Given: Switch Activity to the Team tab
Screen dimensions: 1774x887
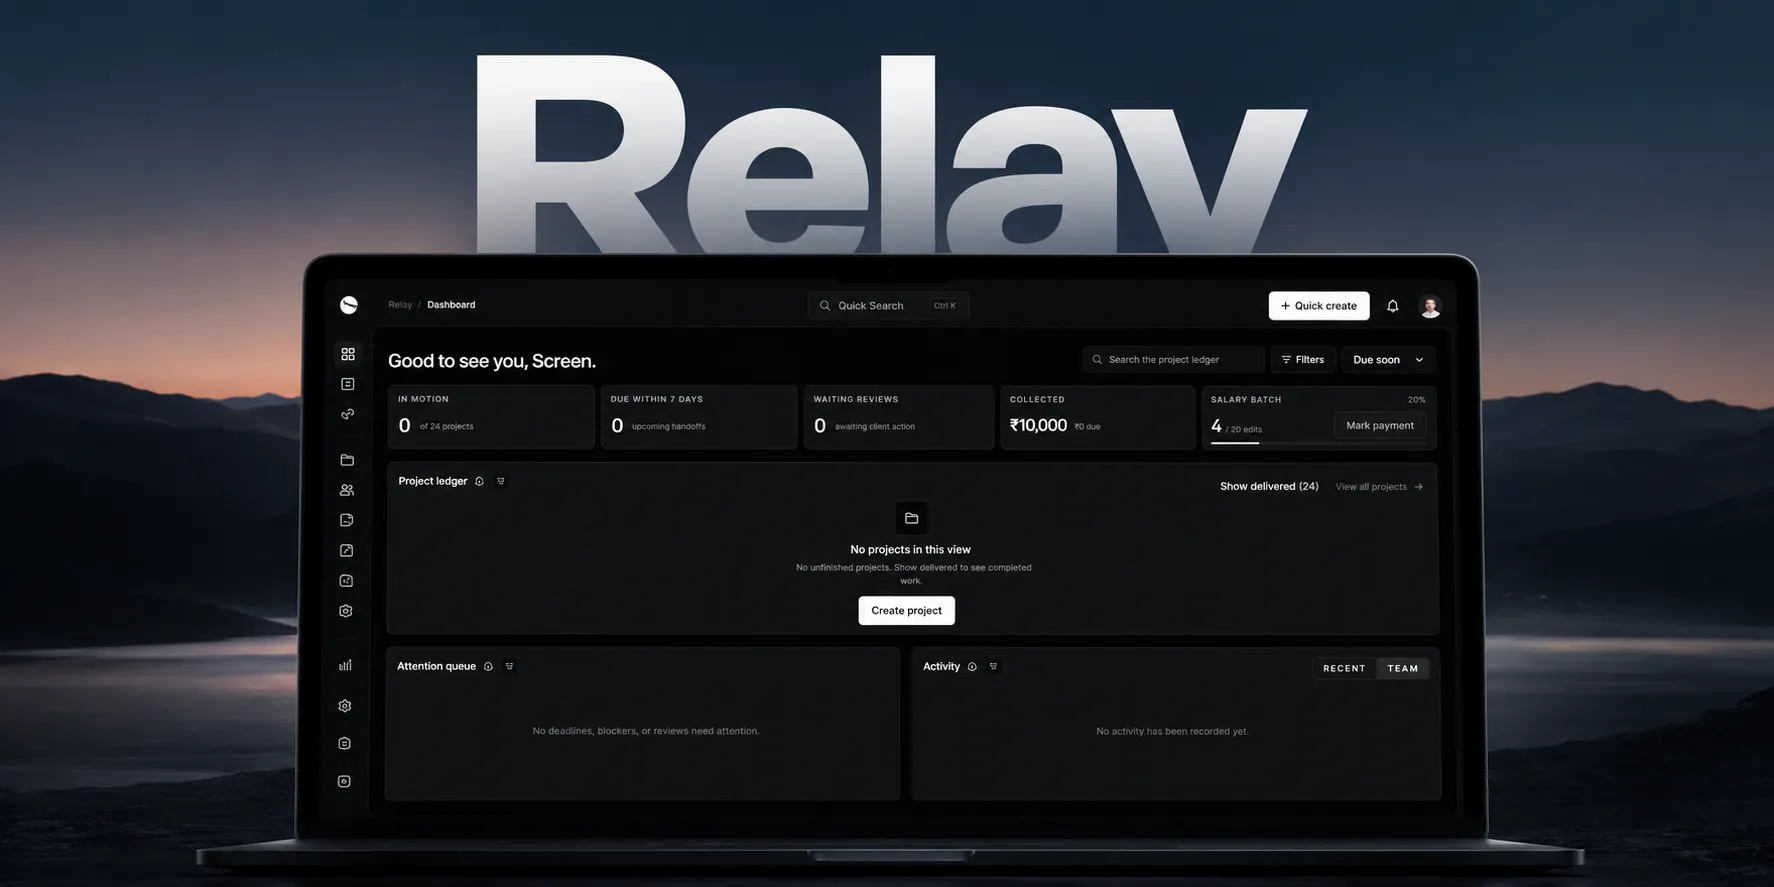Looking at the screenshot, I should pyautogui.click(x=1403, y=668).
